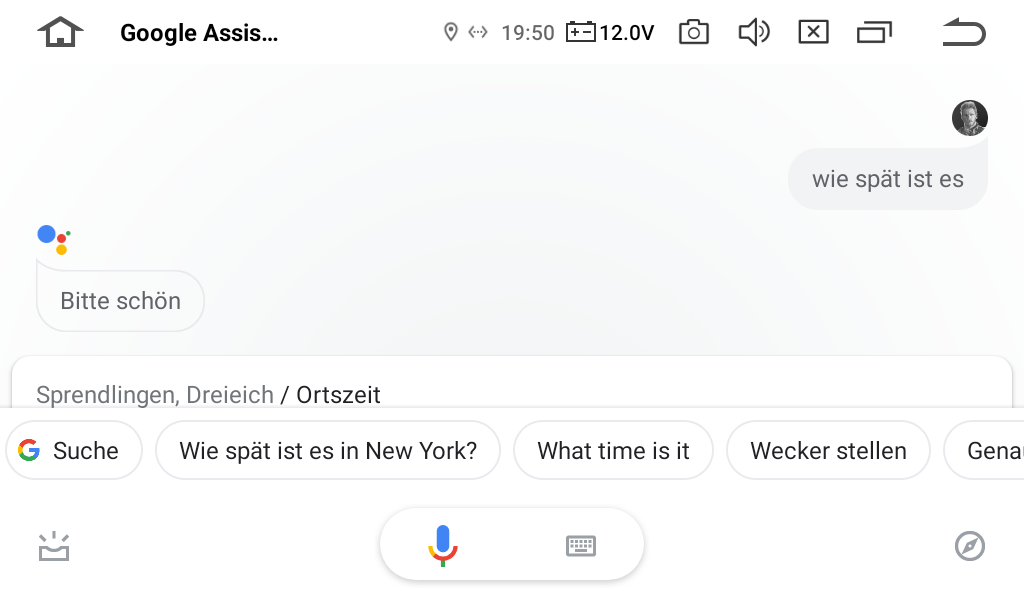Tap the 'Wecker stellen' chip
The image size is (1024, 600).
coord(828,450)
